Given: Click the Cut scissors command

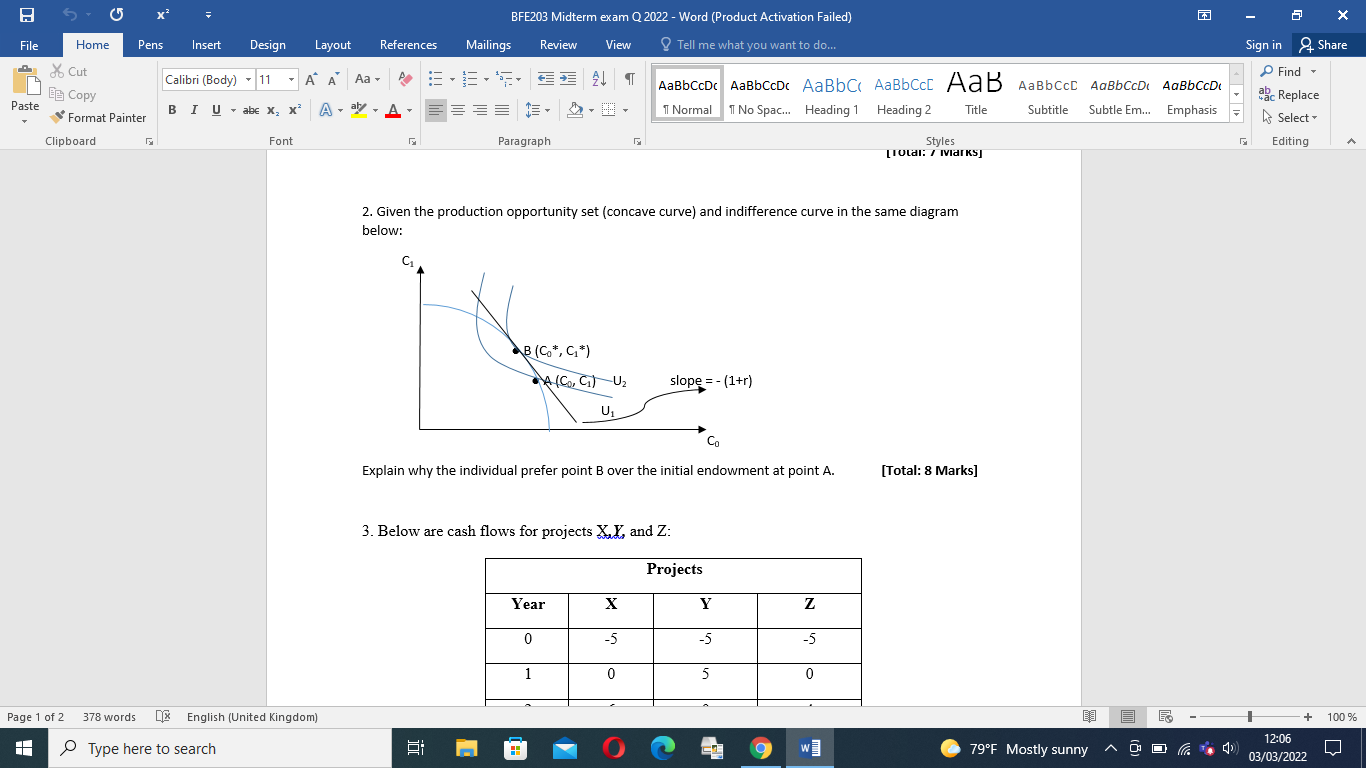Looking at the screenshot, I should (x=68, y=72).
